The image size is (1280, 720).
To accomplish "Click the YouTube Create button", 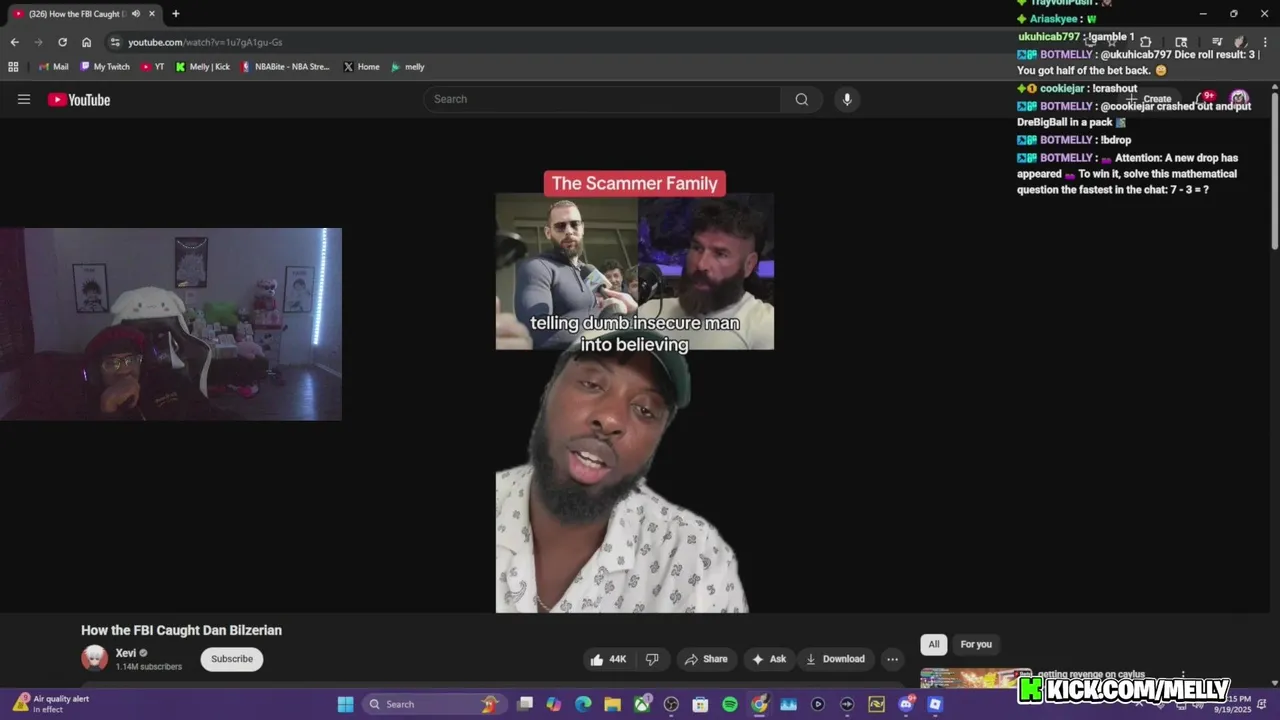I will coord(1149,99).
